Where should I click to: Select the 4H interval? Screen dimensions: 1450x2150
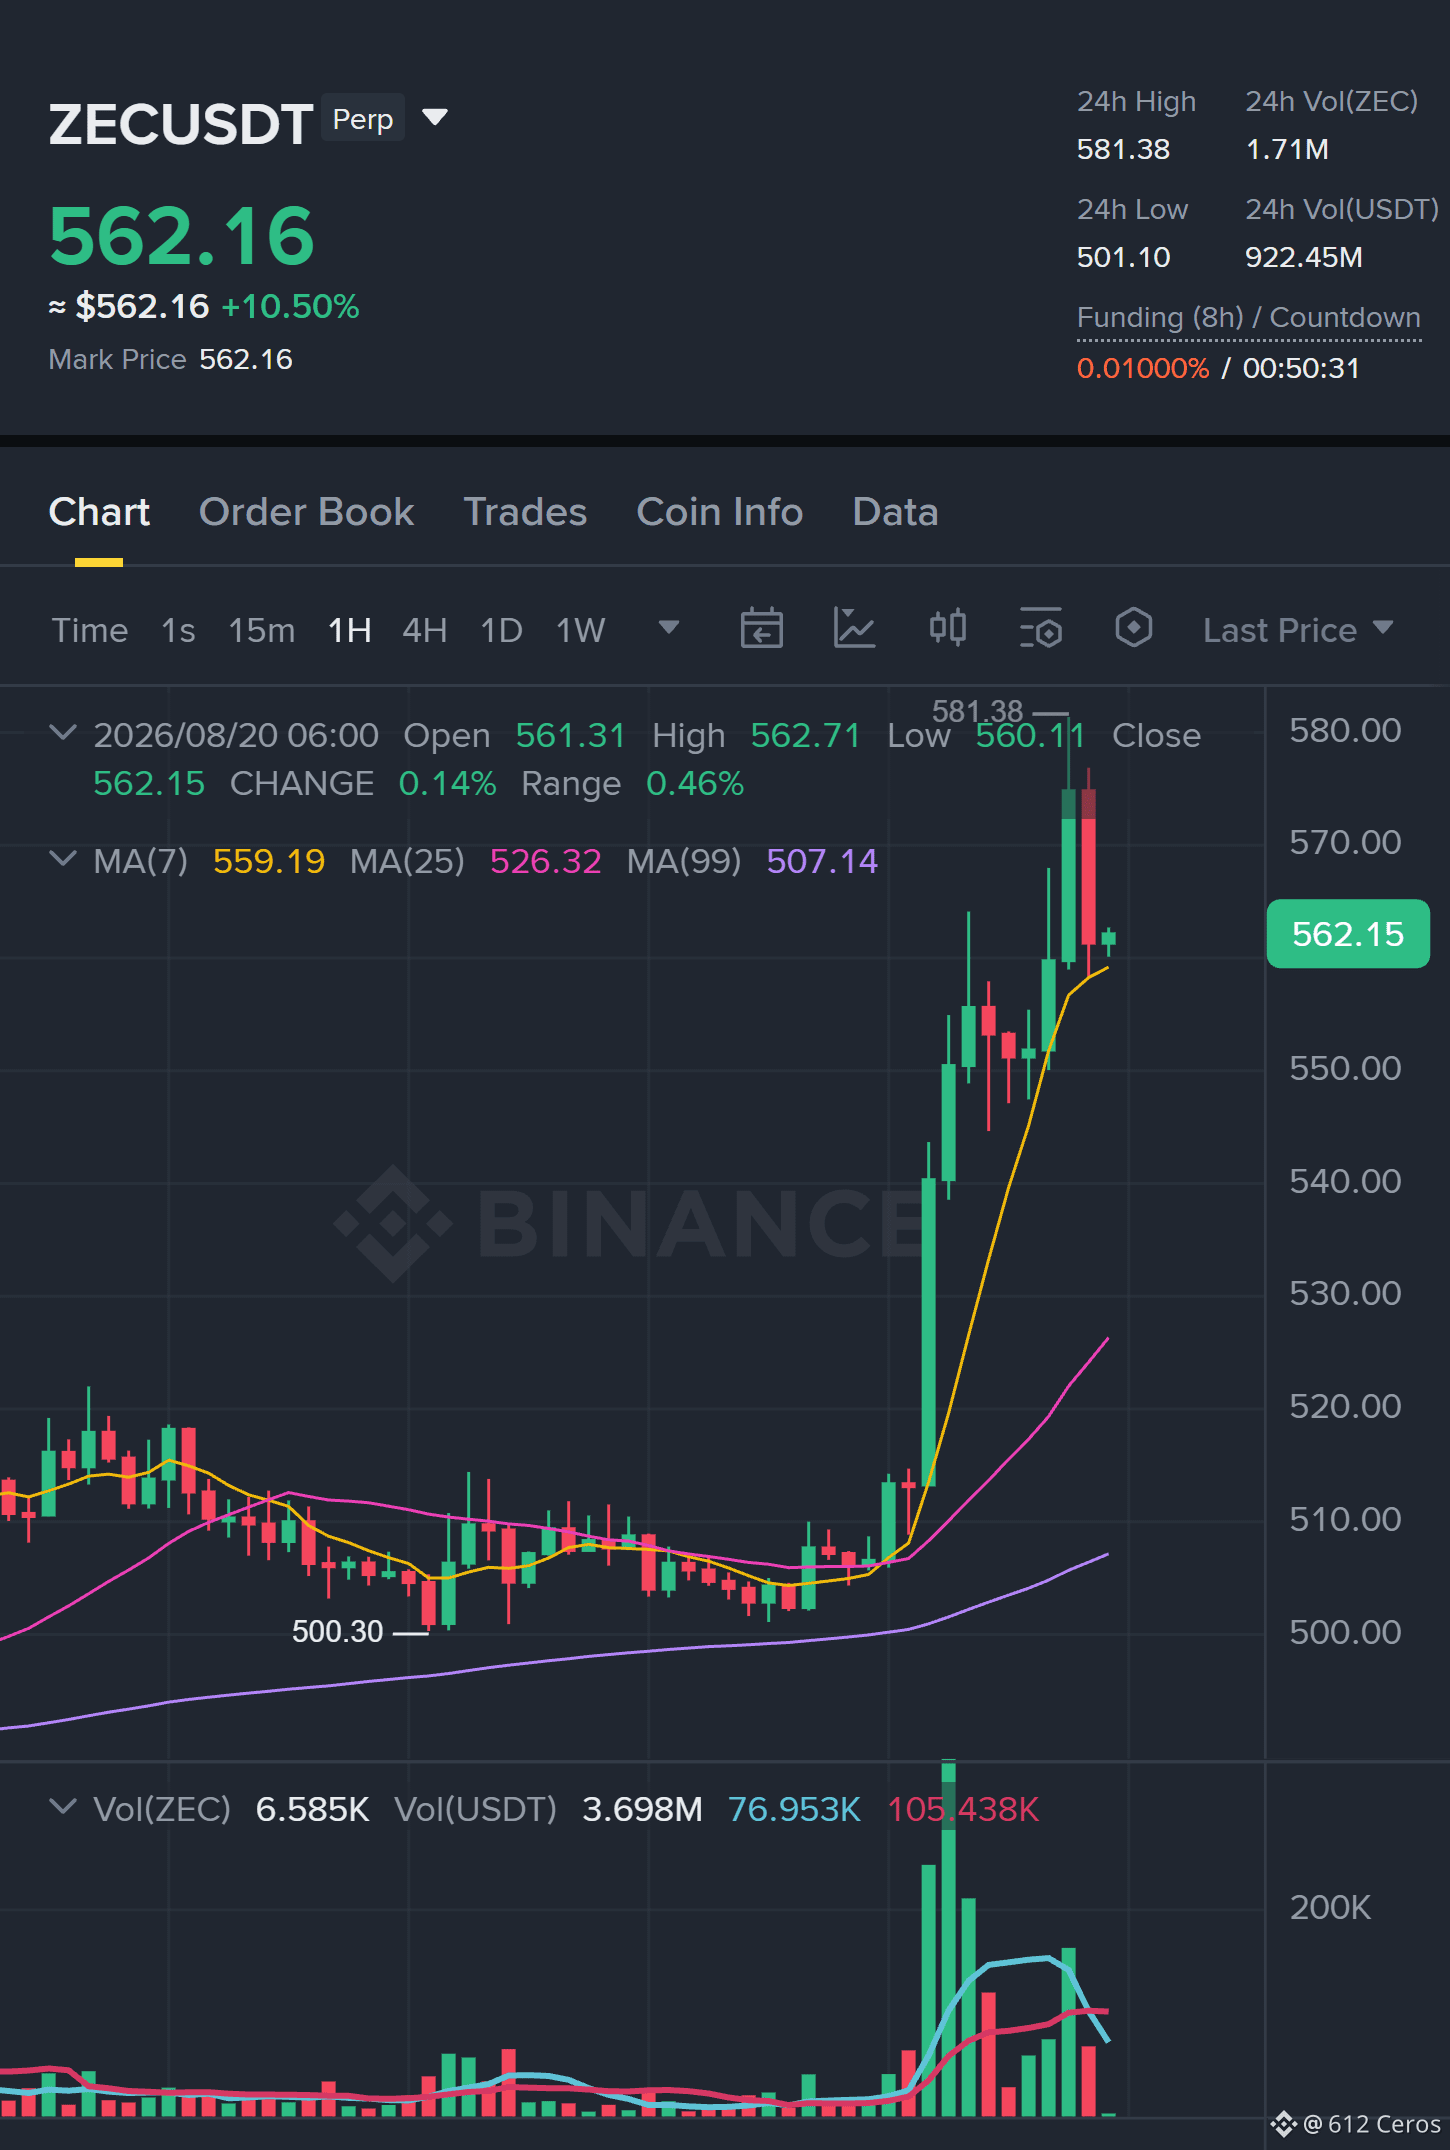pos(425,630)
